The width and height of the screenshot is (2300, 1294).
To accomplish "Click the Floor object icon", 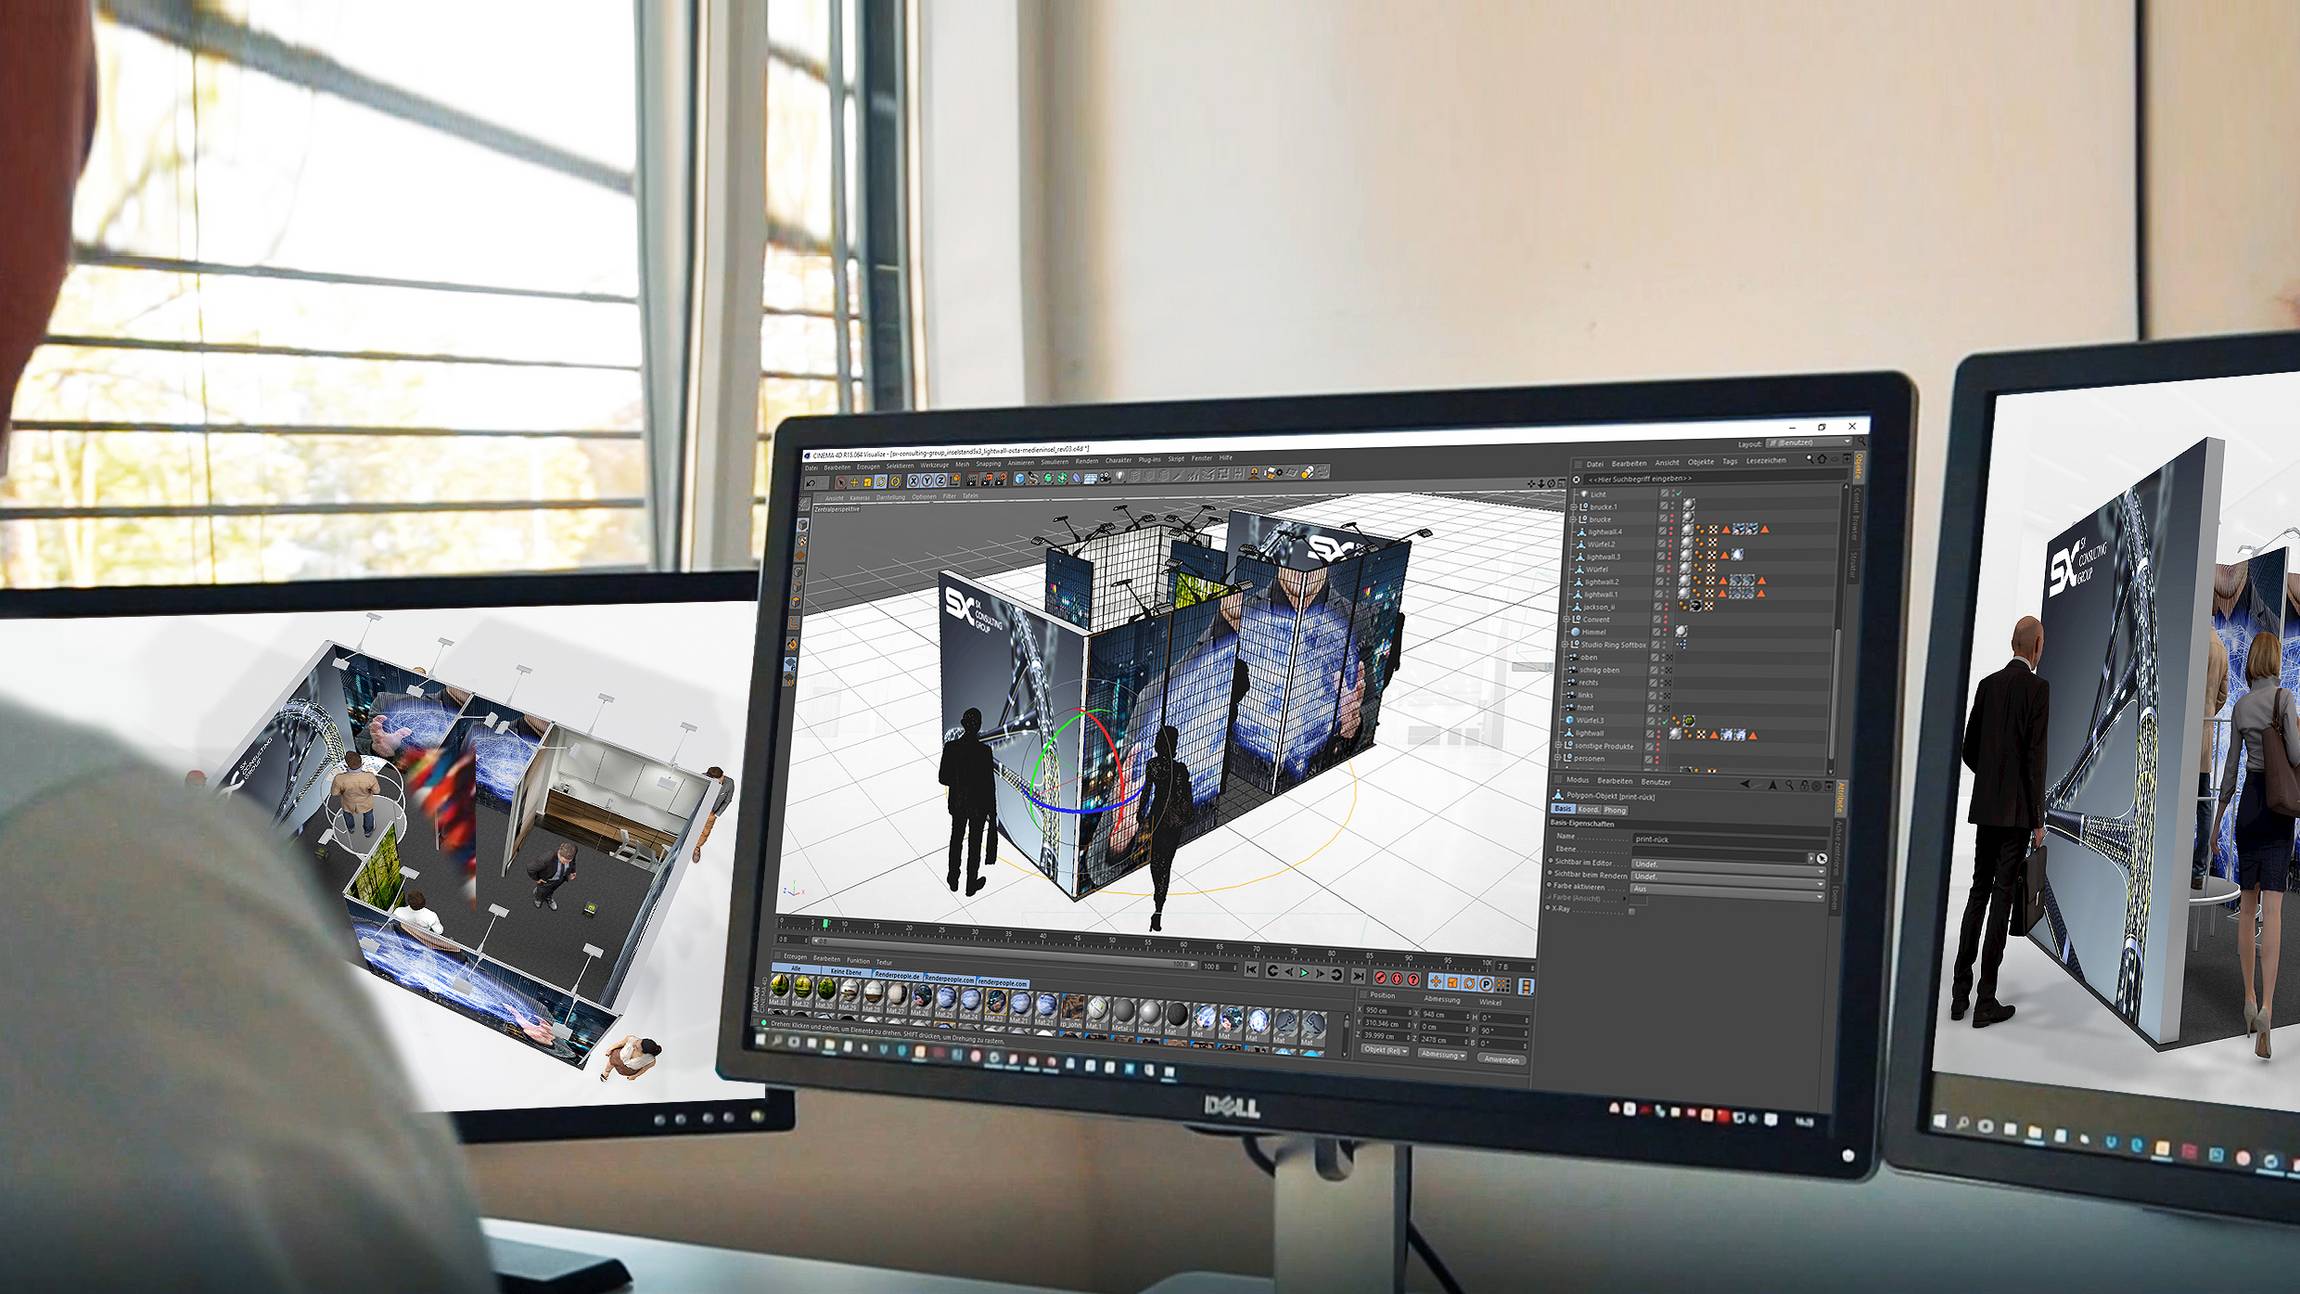I will [x=1090, y=477].
